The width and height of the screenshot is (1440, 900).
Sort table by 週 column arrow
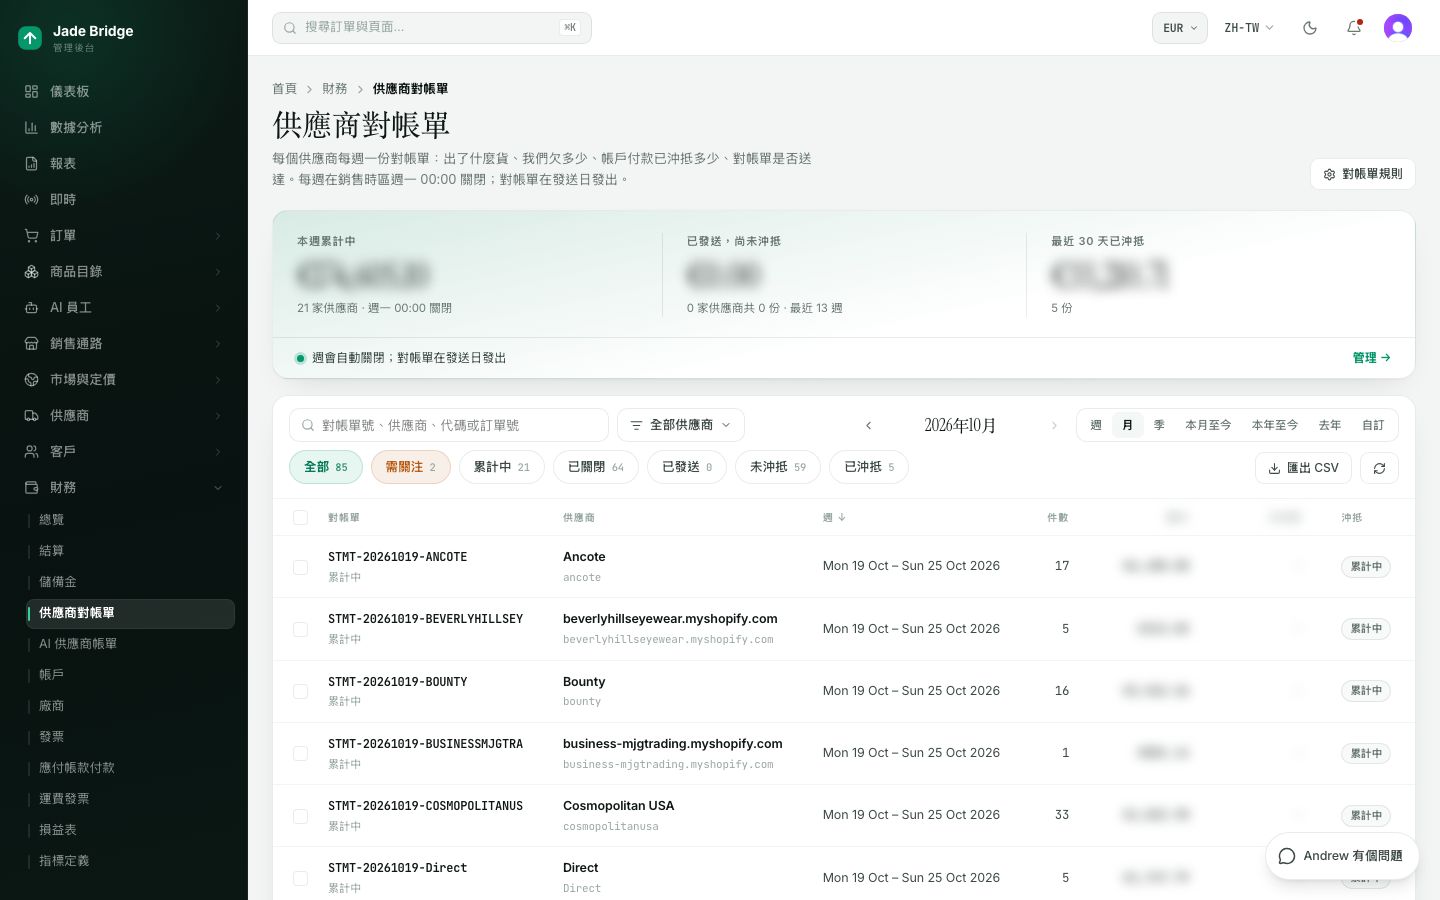point(842,518)
